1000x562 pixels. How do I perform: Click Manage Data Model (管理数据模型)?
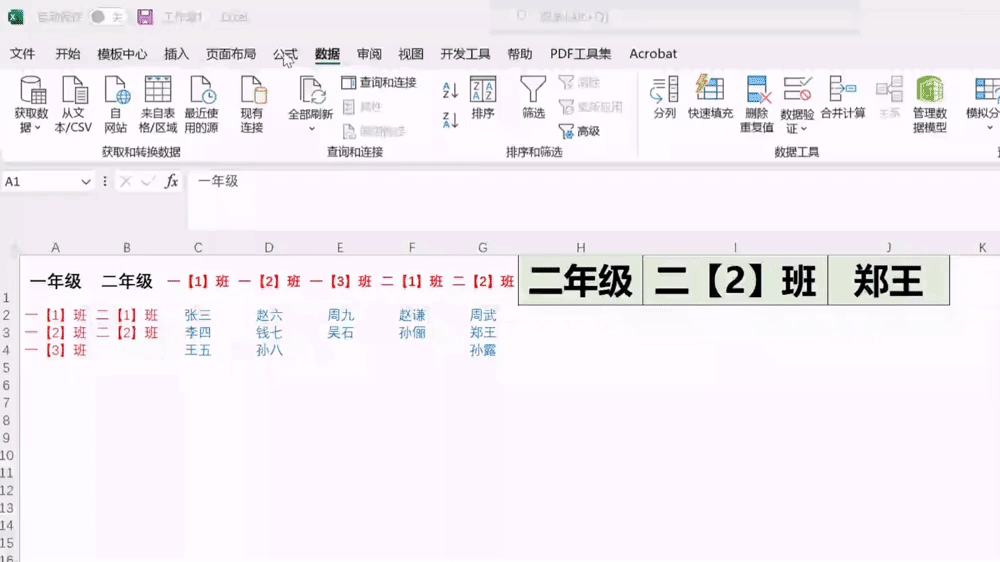(x=929, y=104)
